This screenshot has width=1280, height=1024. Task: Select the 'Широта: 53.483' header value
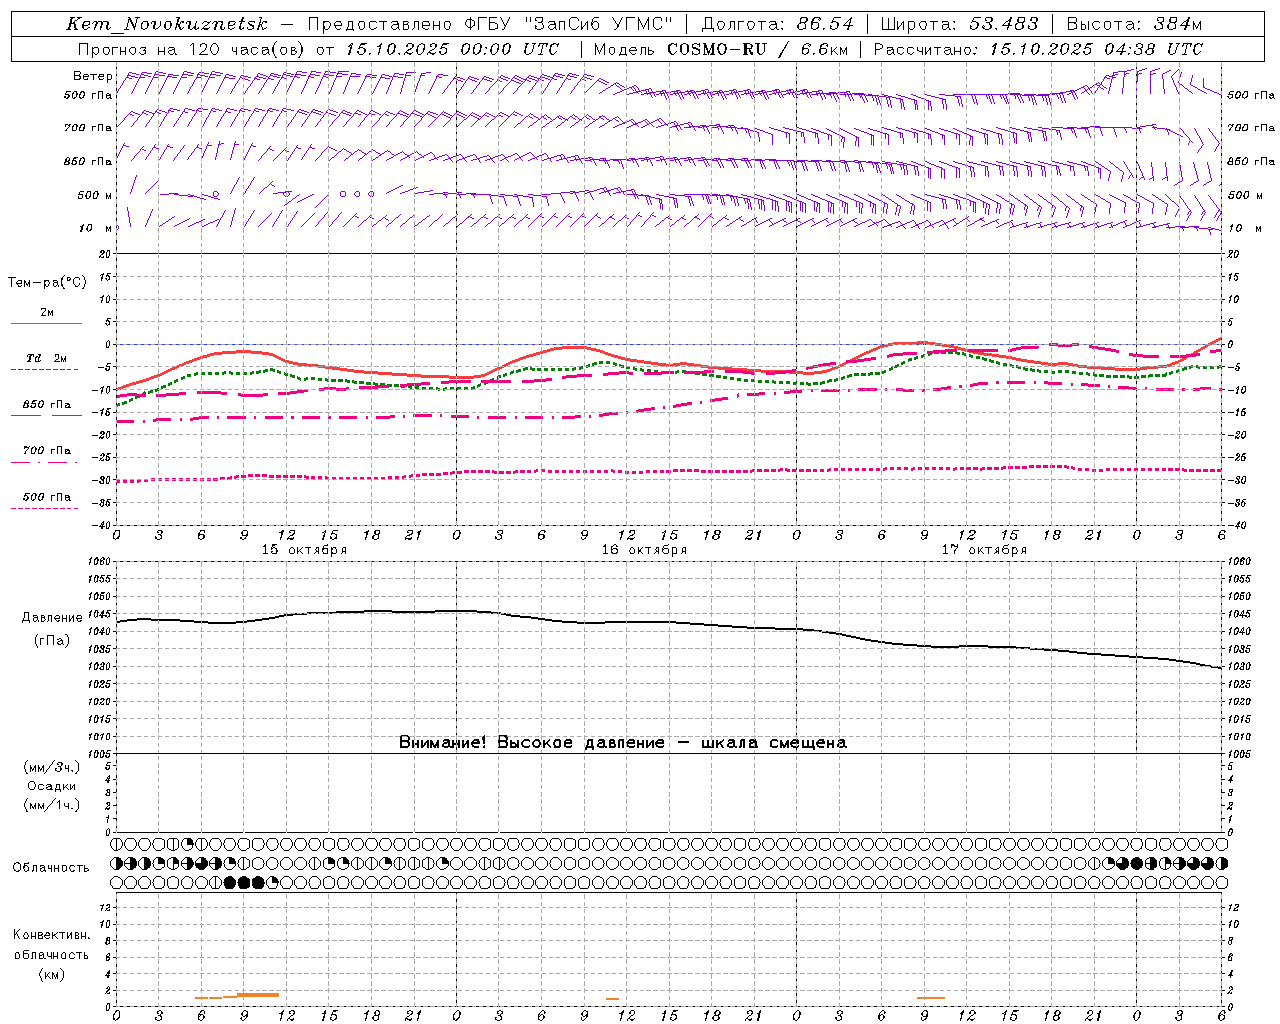click(960, 24)
